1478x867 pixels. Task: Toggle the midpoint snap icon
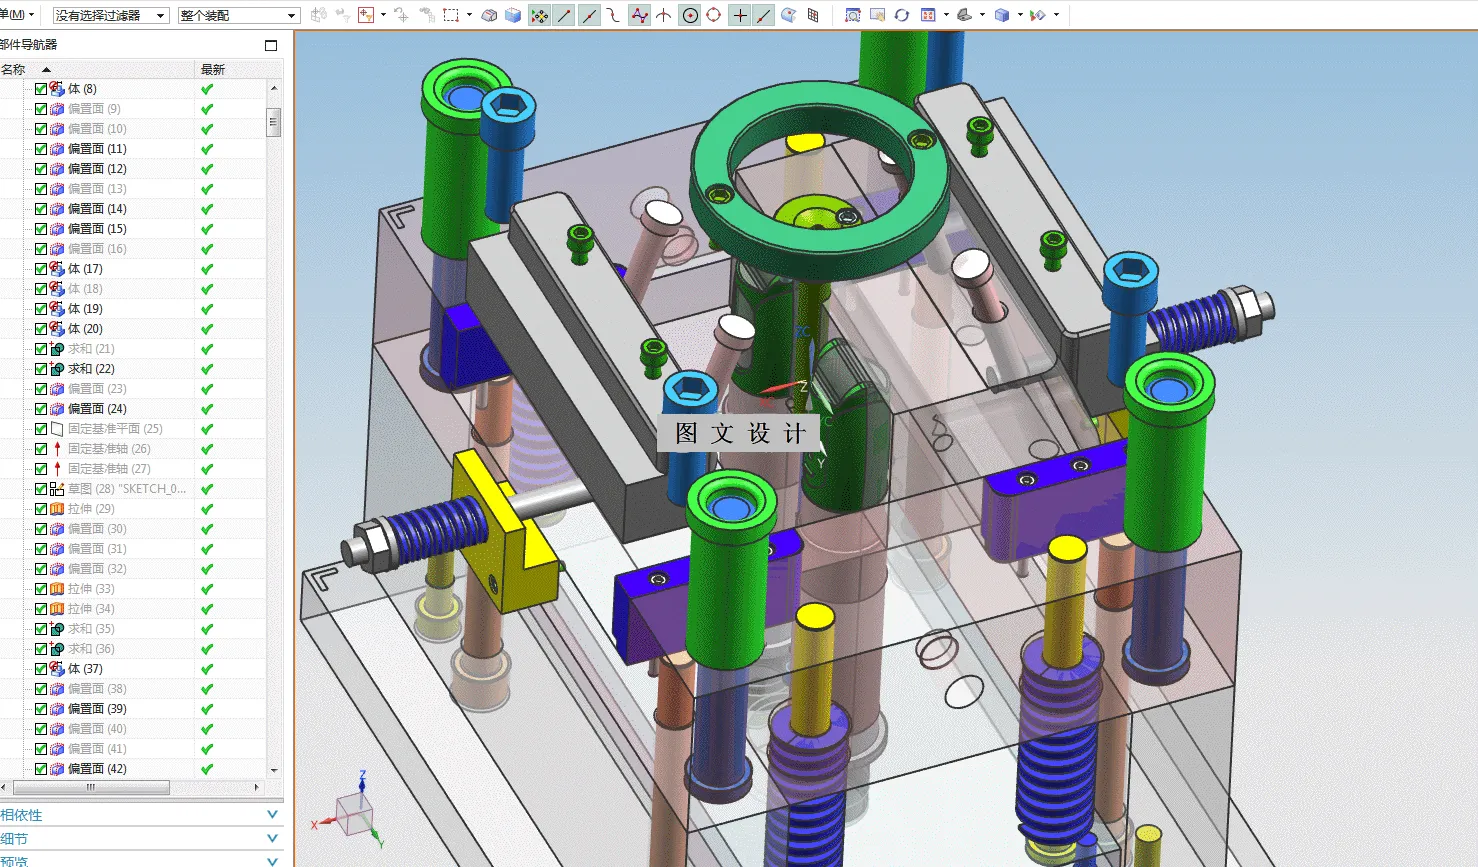589,15
